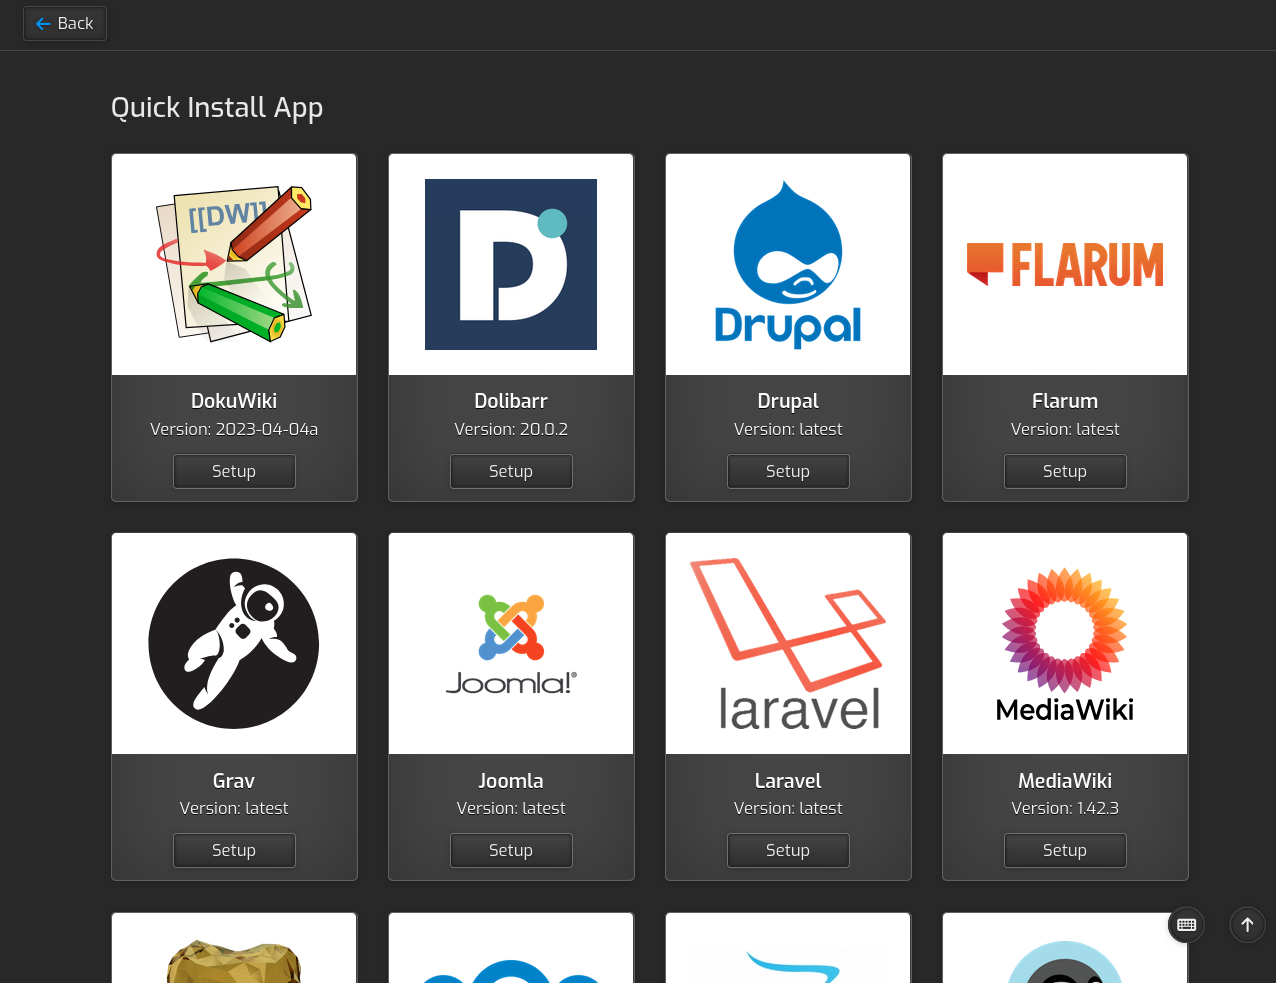The height and width of the screenshot is (983, 1277).
Task: Click Setup under Laravel
Action: [x=788, y=850]
